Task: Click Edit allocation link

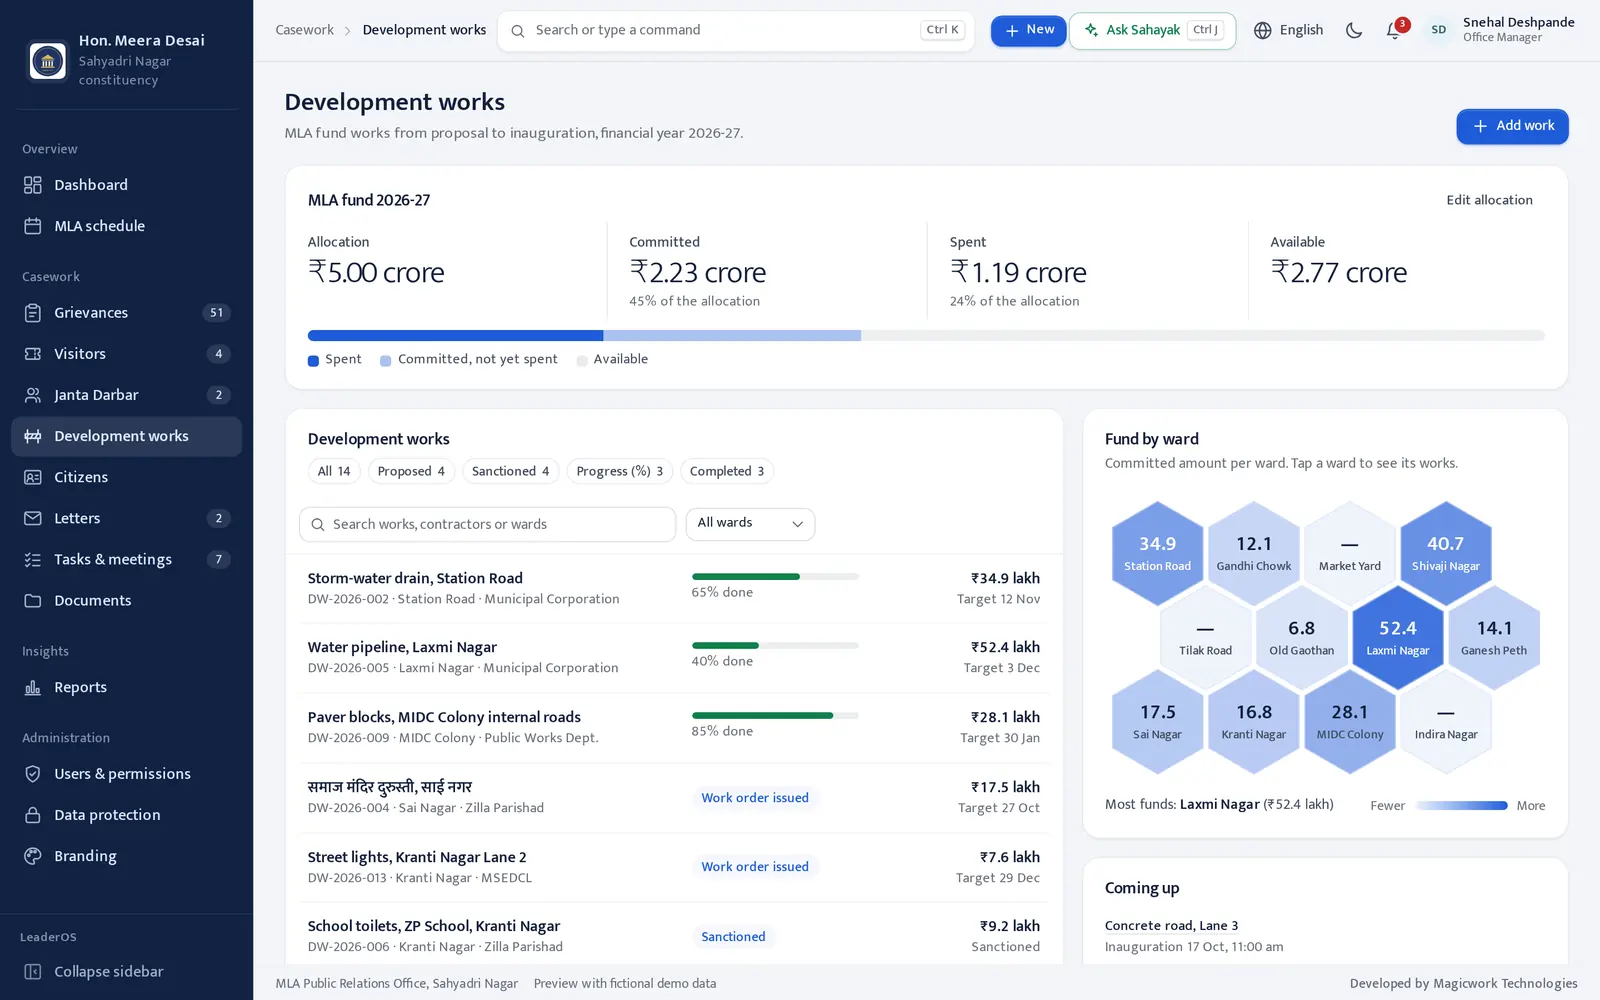Action: click(1489, 200)
